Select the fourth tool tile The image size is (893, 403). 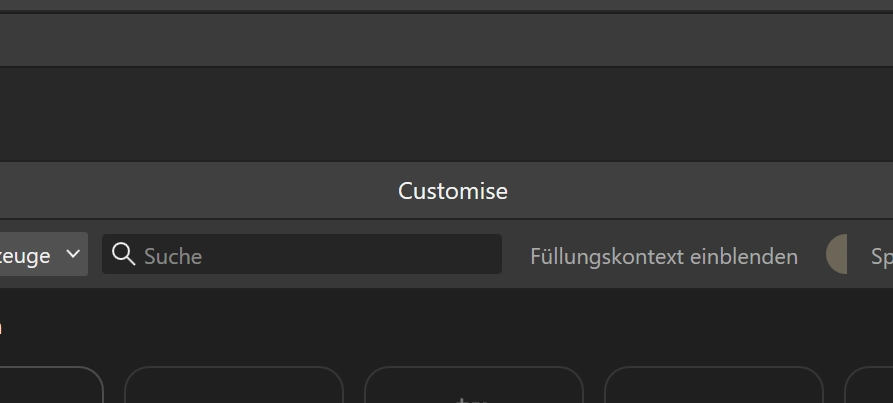[x=713, y=387]
